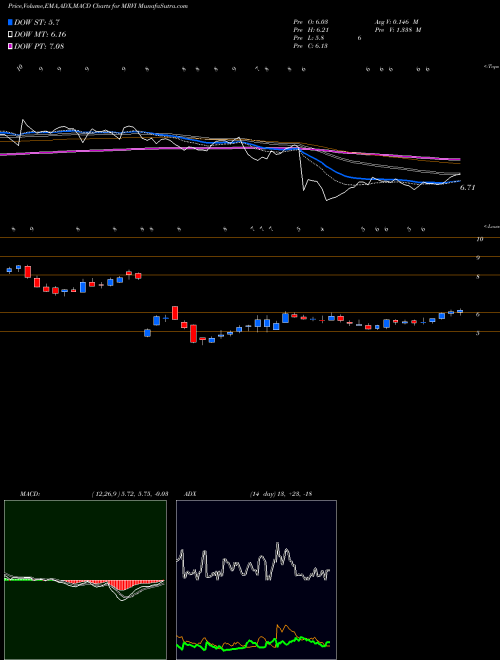
Task: Select the 'DOW MT: 6.16' legend label
Action: click(x=40, y=35)
